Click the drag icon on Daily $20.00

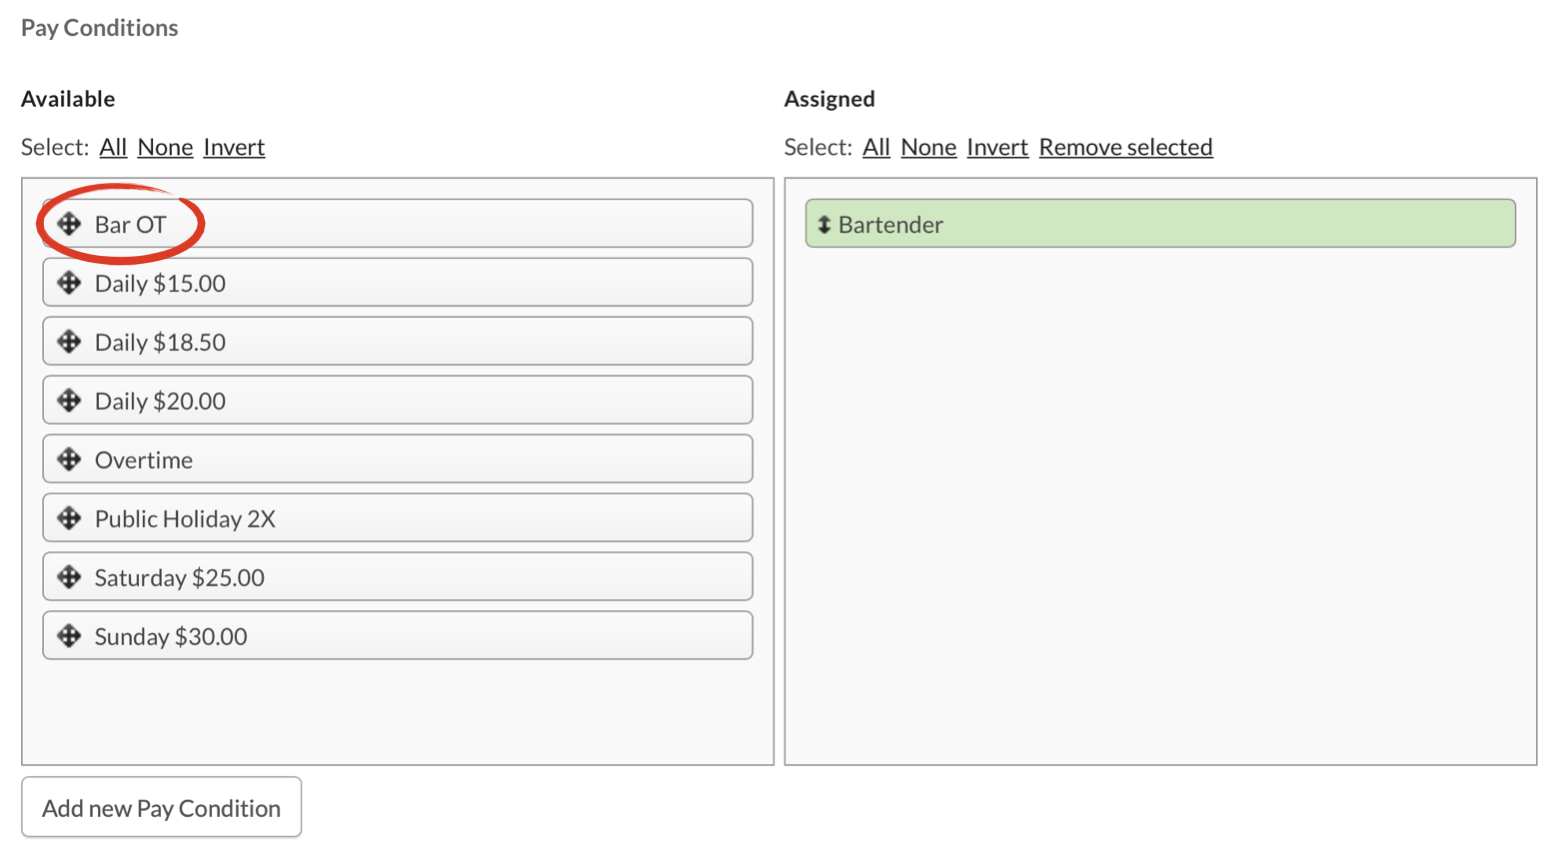[69, 401]
